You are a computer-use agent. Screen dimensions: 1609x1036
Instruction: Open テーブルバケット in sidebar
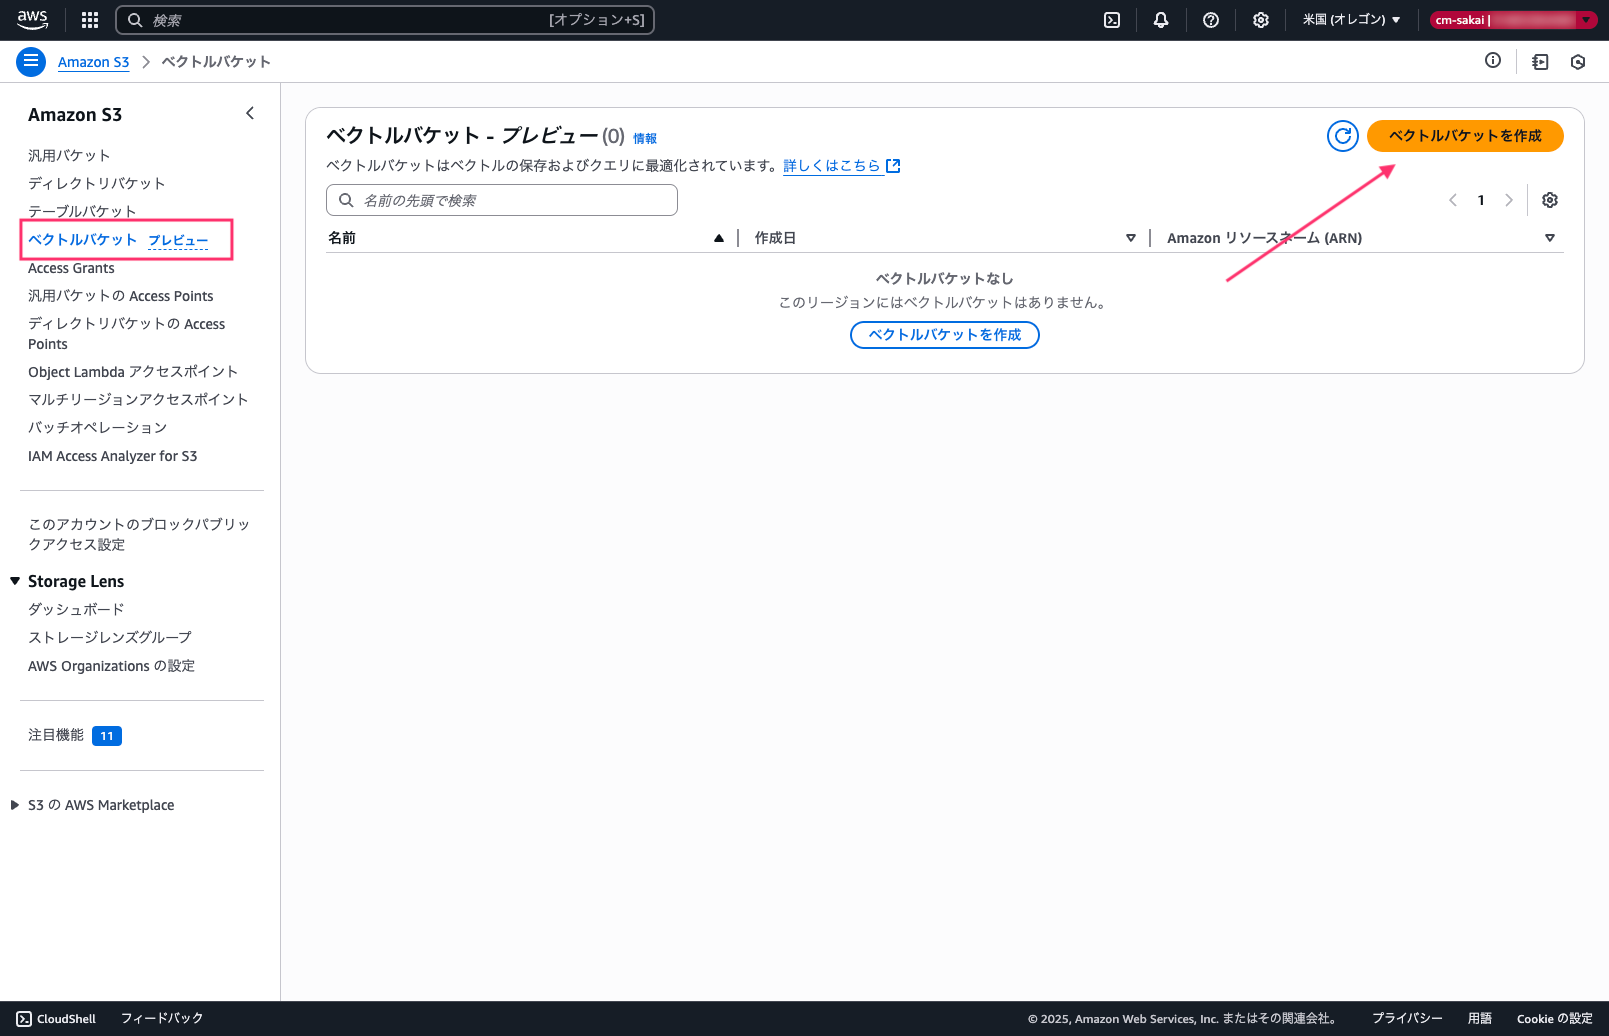pyautogui.click(x=82, y=211)
